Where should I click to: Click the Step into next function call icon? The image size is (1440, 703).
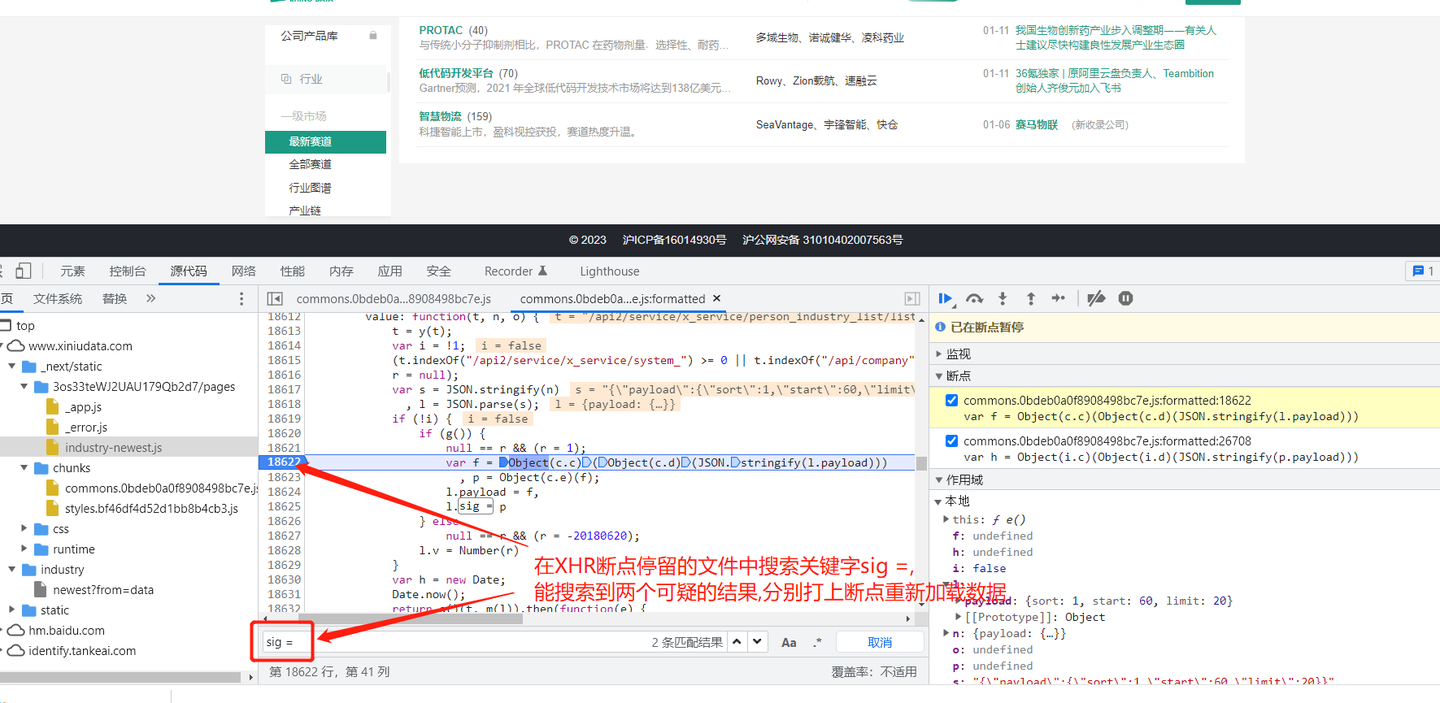tap(1003, 298)
